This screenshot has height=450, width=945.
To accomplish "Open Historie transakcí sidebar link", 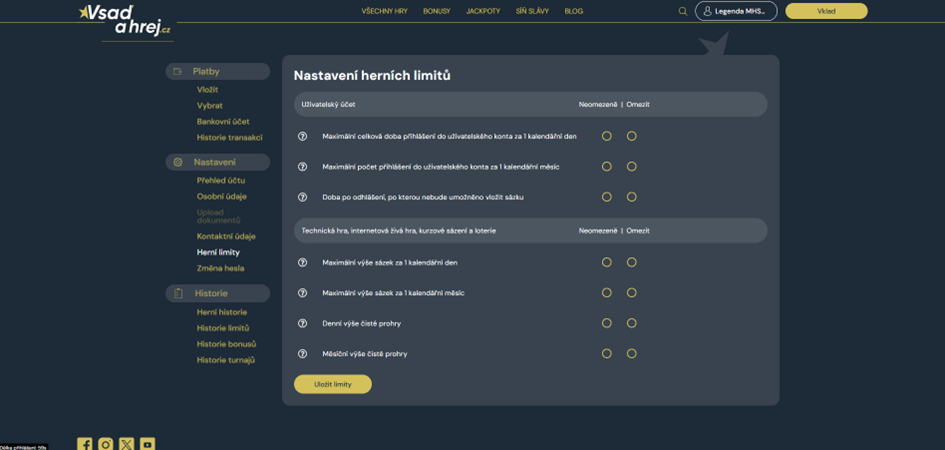I will pyautogui.click(x=230, y=137).
